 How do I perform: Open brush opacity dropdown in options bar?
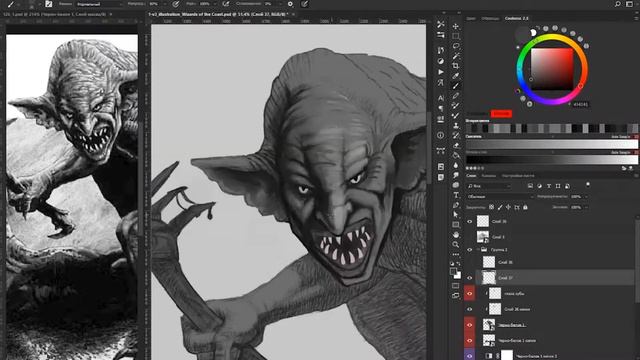(x=165, y=4)
